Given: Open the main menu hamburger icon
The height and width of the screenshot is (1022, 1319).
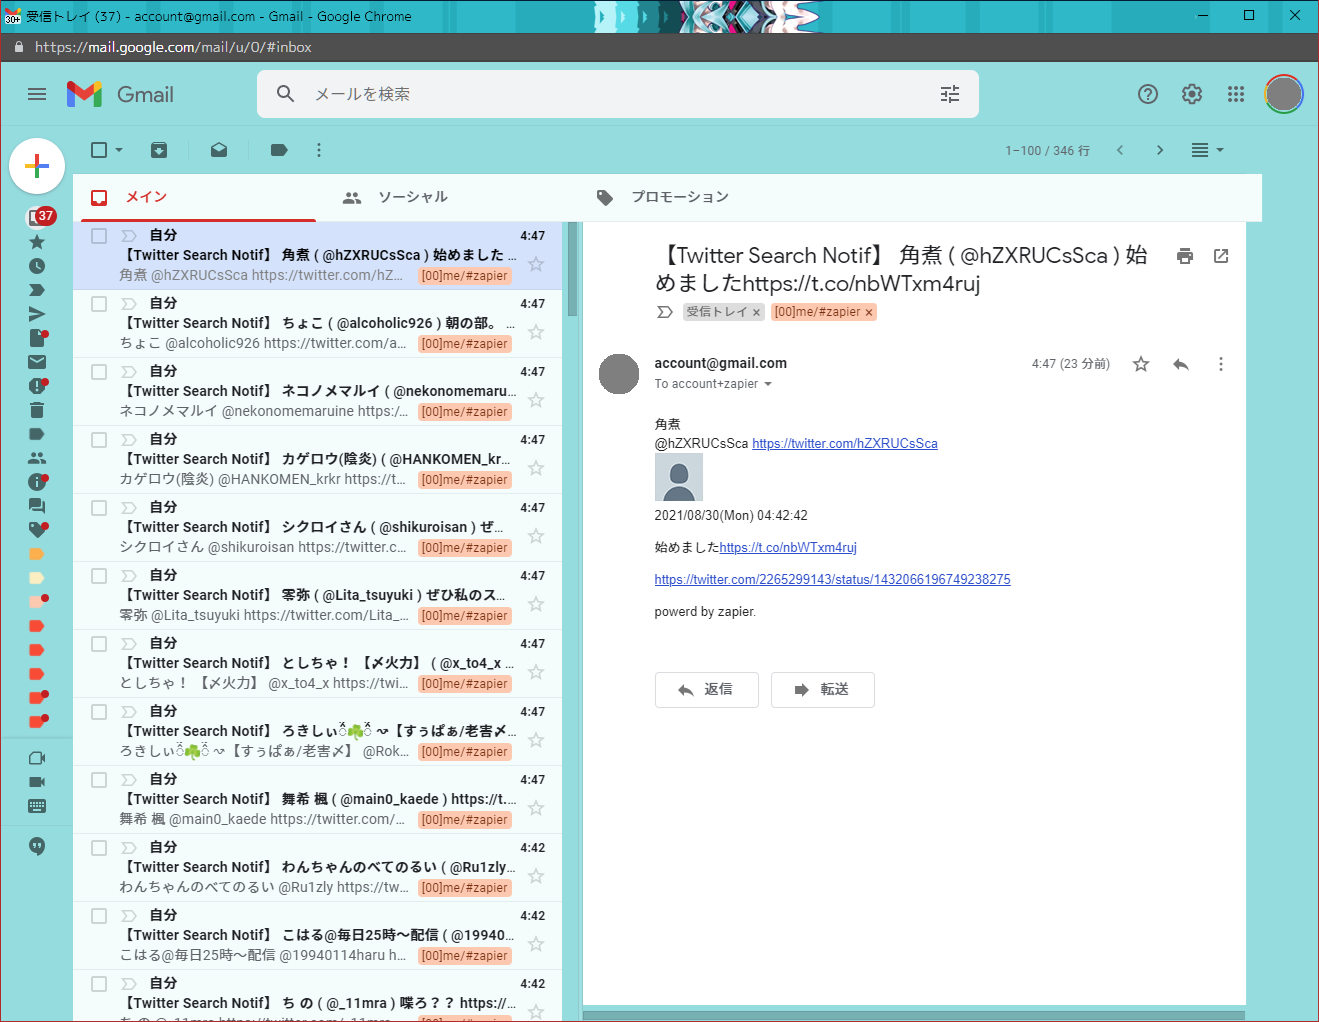Looking at the screenshot, I should coord(37,94).
